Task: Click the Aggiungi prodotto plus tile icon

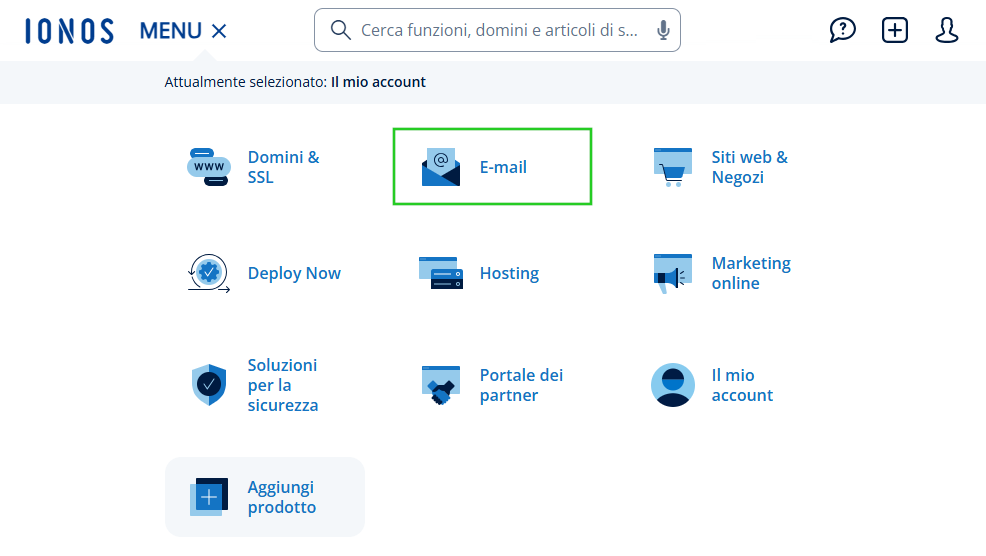Action: point(209,497)
